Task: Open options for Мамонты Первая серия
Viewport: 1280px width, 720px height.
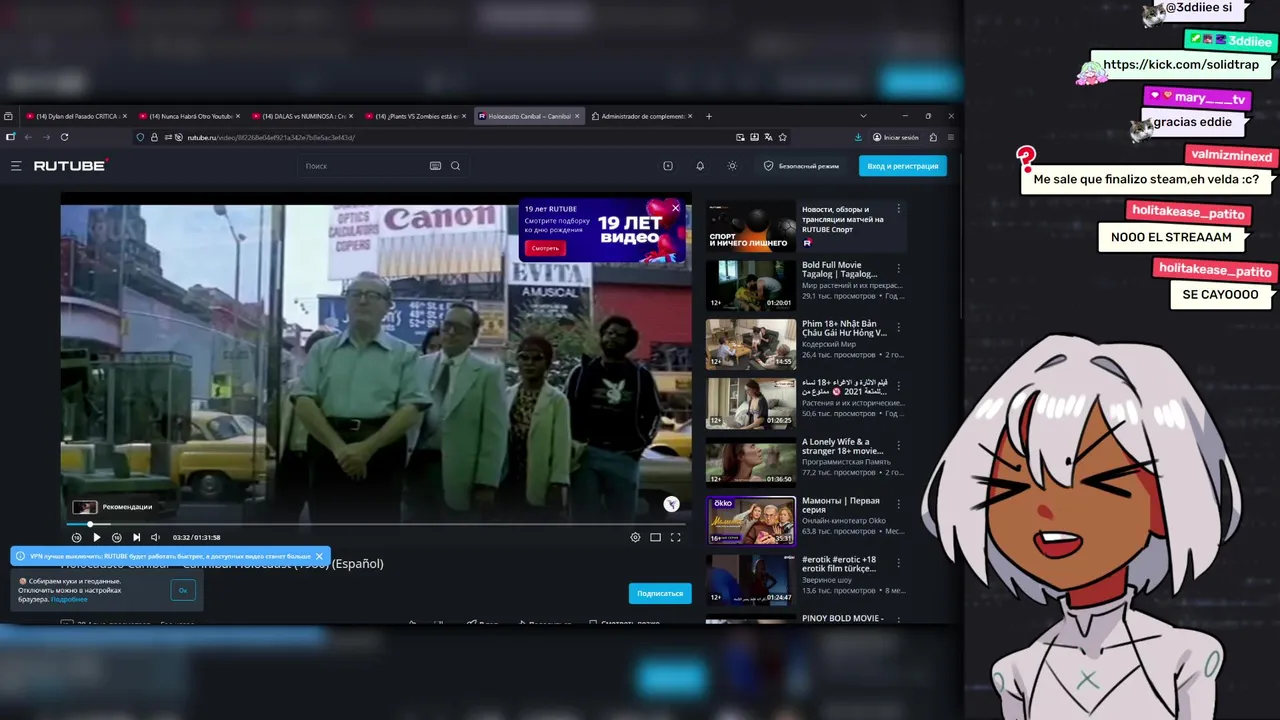Action: 898,504
